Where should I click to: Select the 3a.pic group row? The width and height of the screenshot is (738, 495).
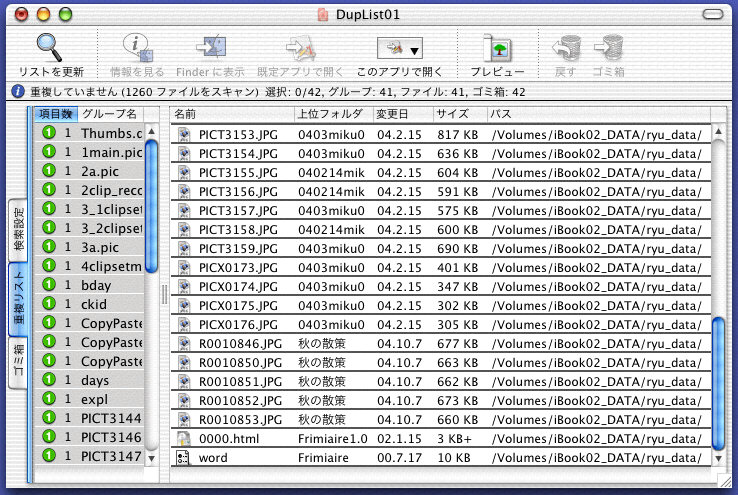[x=89, y=247]
